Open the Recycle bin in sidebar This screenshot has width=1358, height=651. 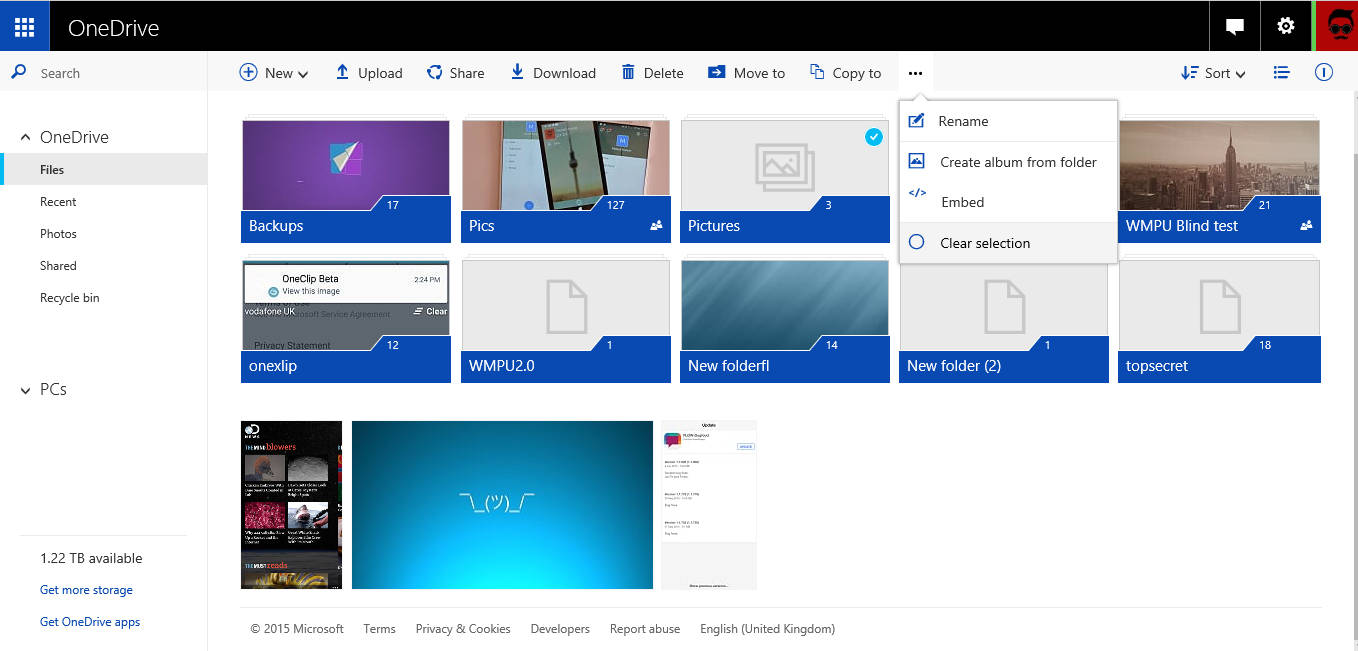tap(69, 298)
